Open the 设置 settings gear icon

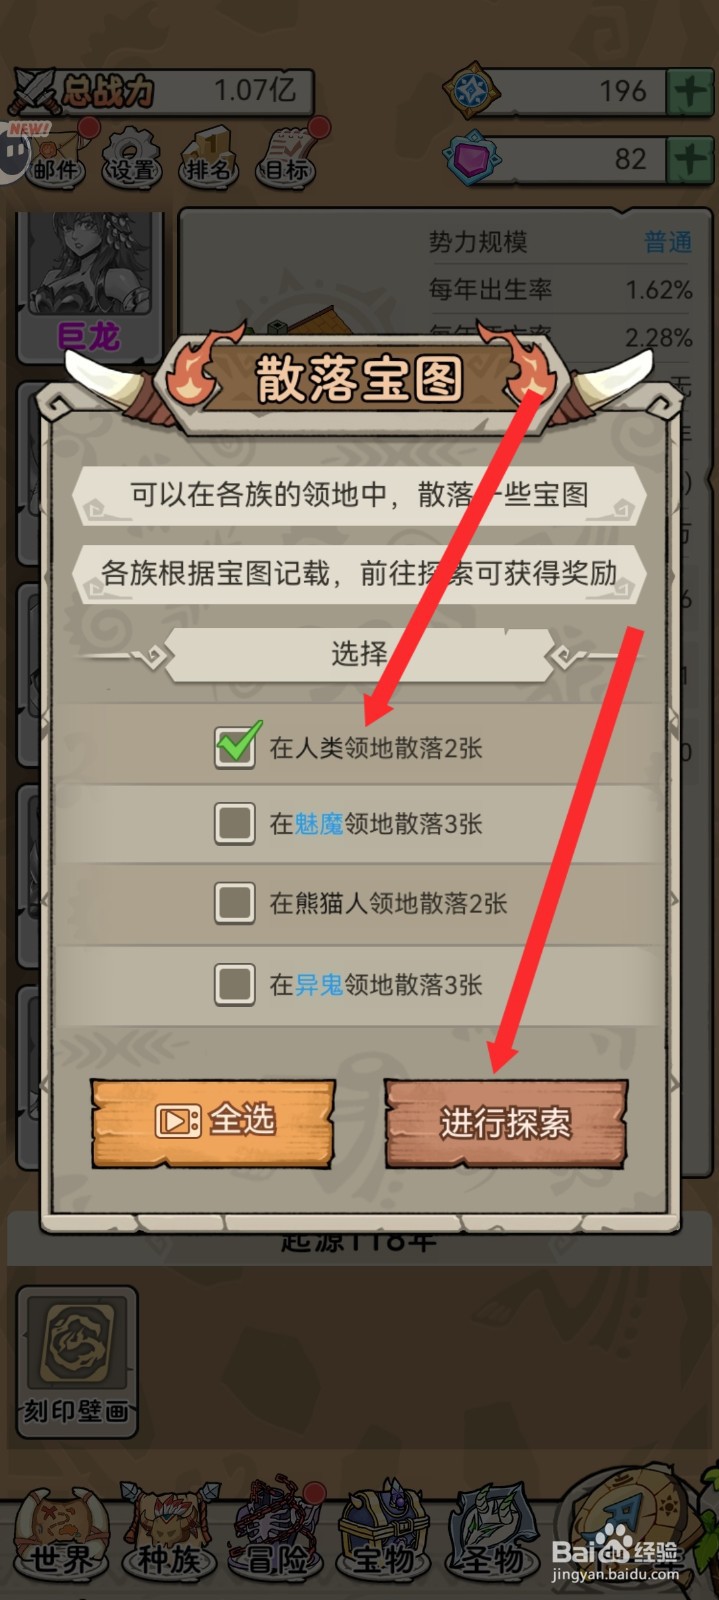coord(132,157)
